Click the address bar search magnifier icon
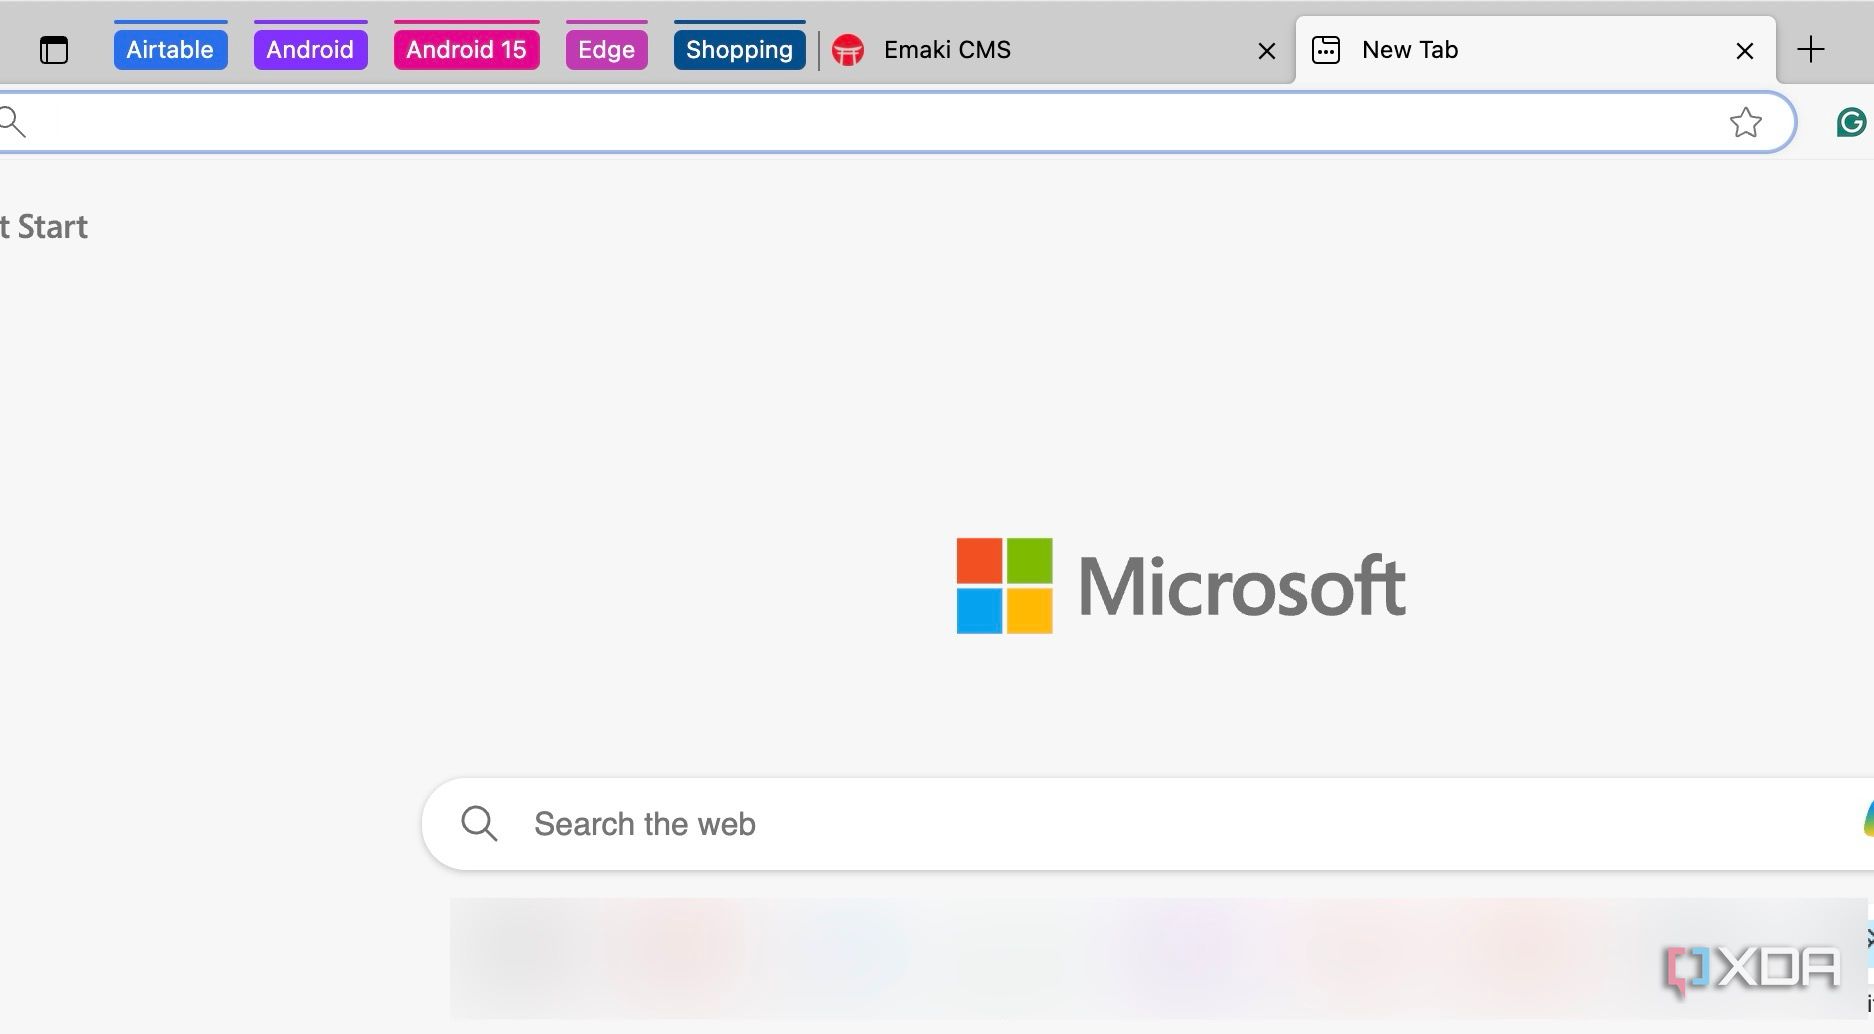Screen dimensions: 1874x1034 point(12,122)
